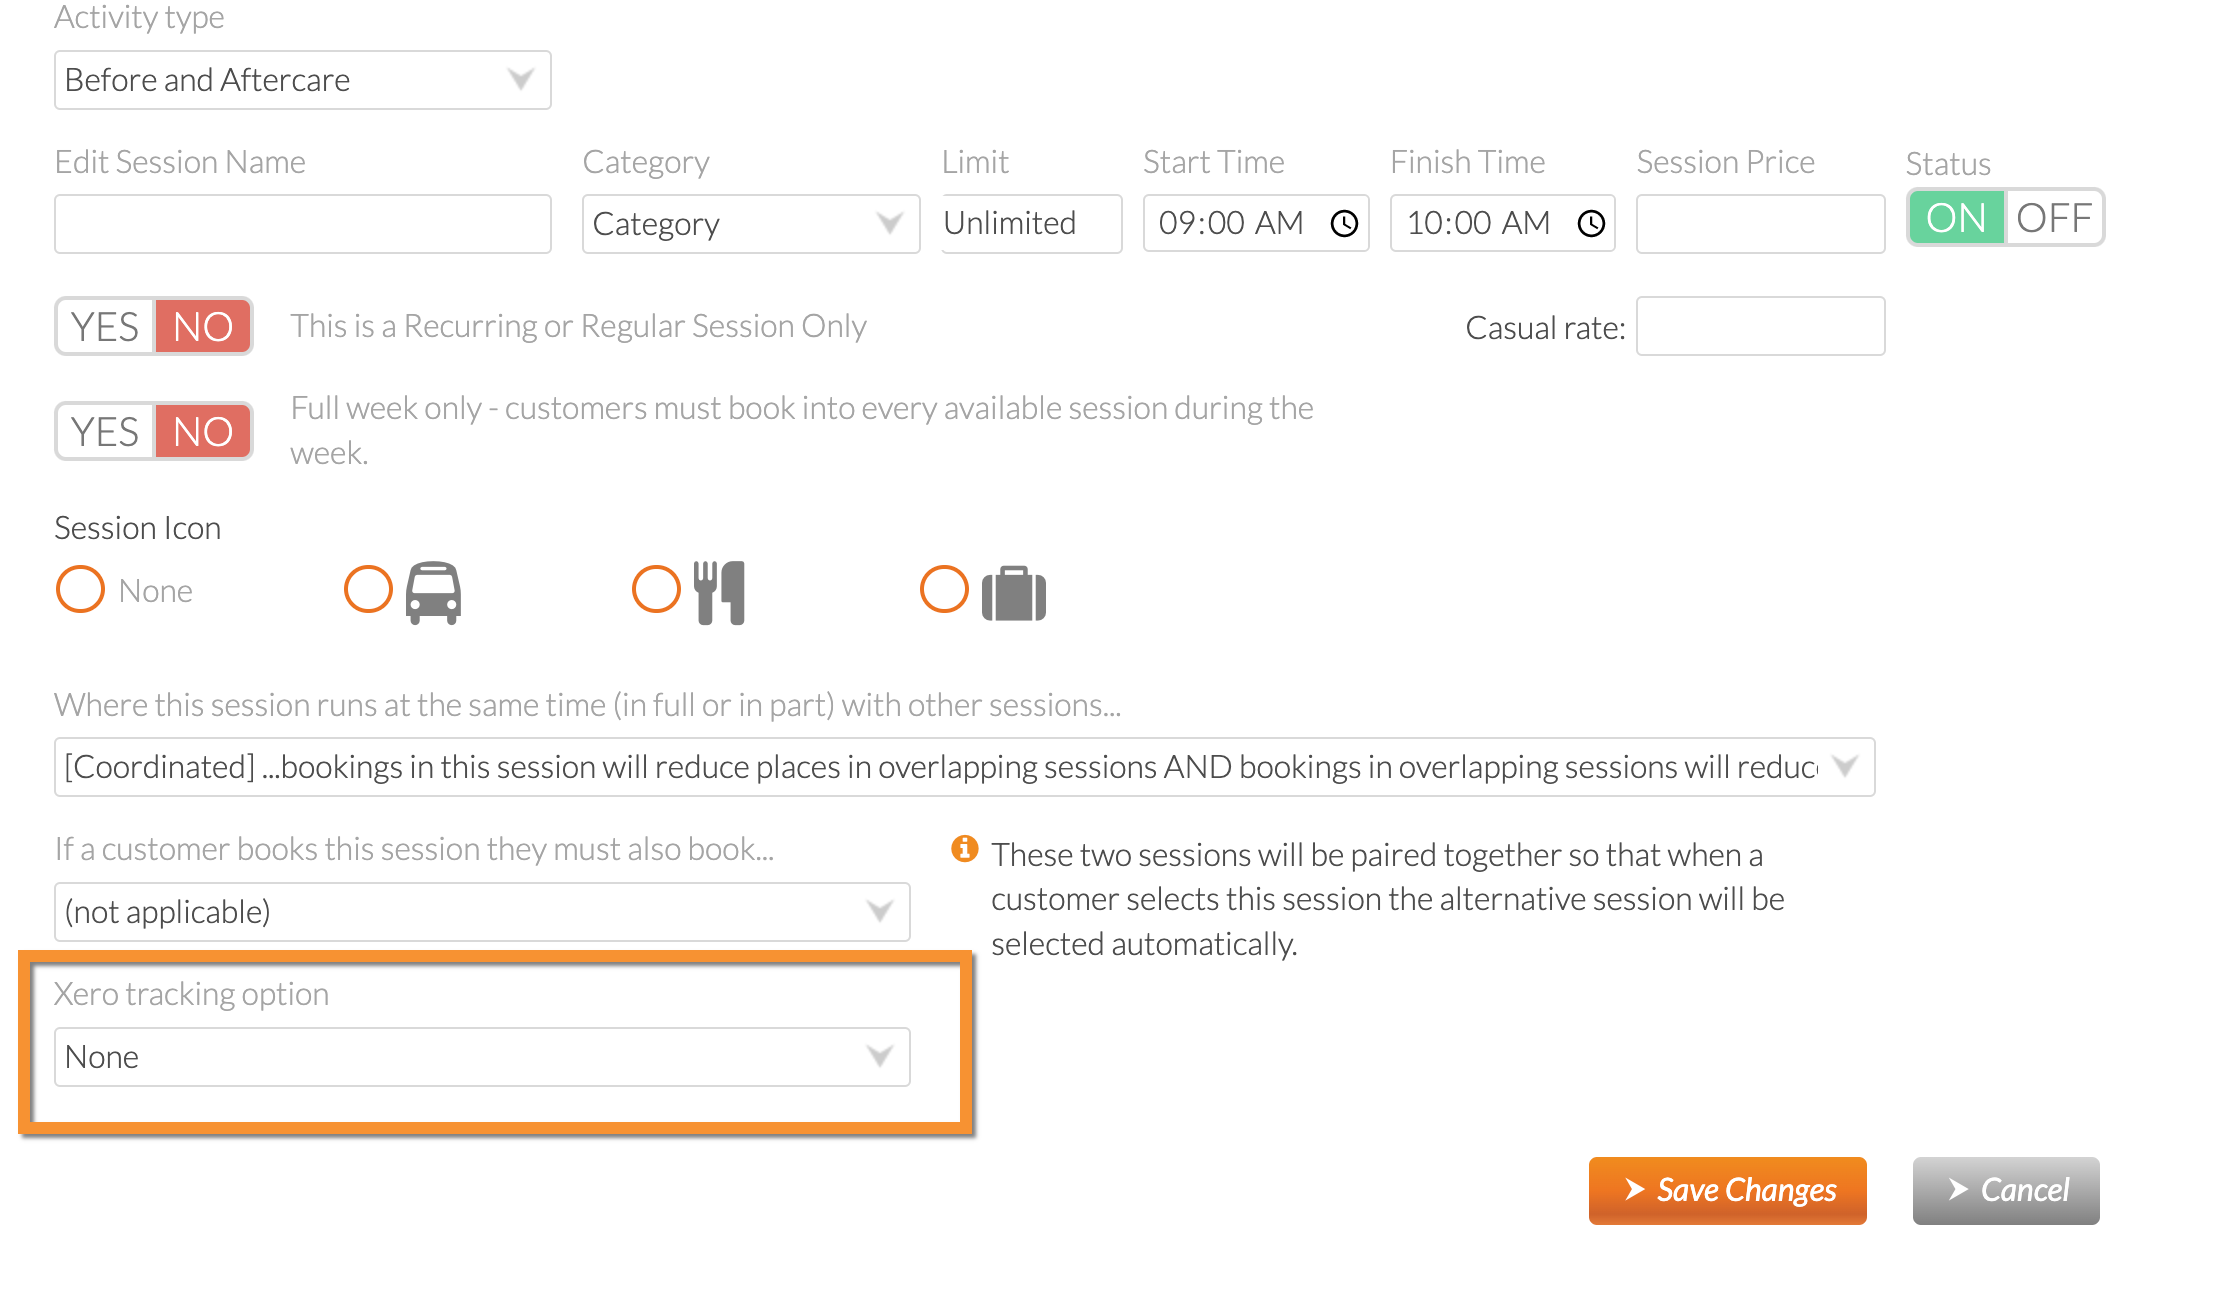Click the Cancel button
Screen dimensions: 2228x1302
tap(2006, 1190)
